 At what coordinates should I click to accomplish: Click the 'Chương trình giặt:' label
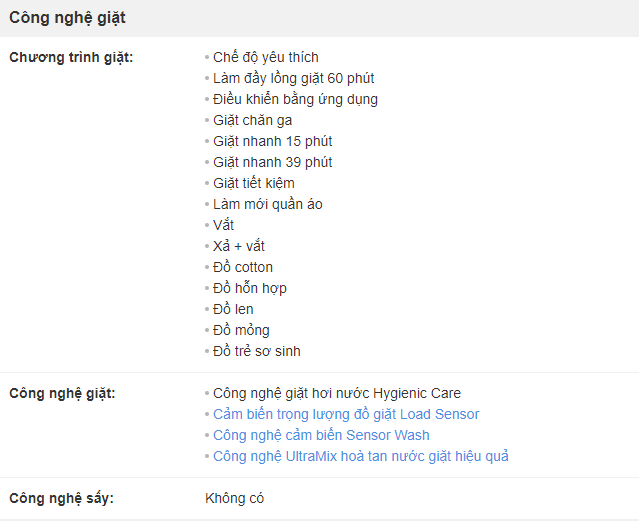tap(71, 57)
